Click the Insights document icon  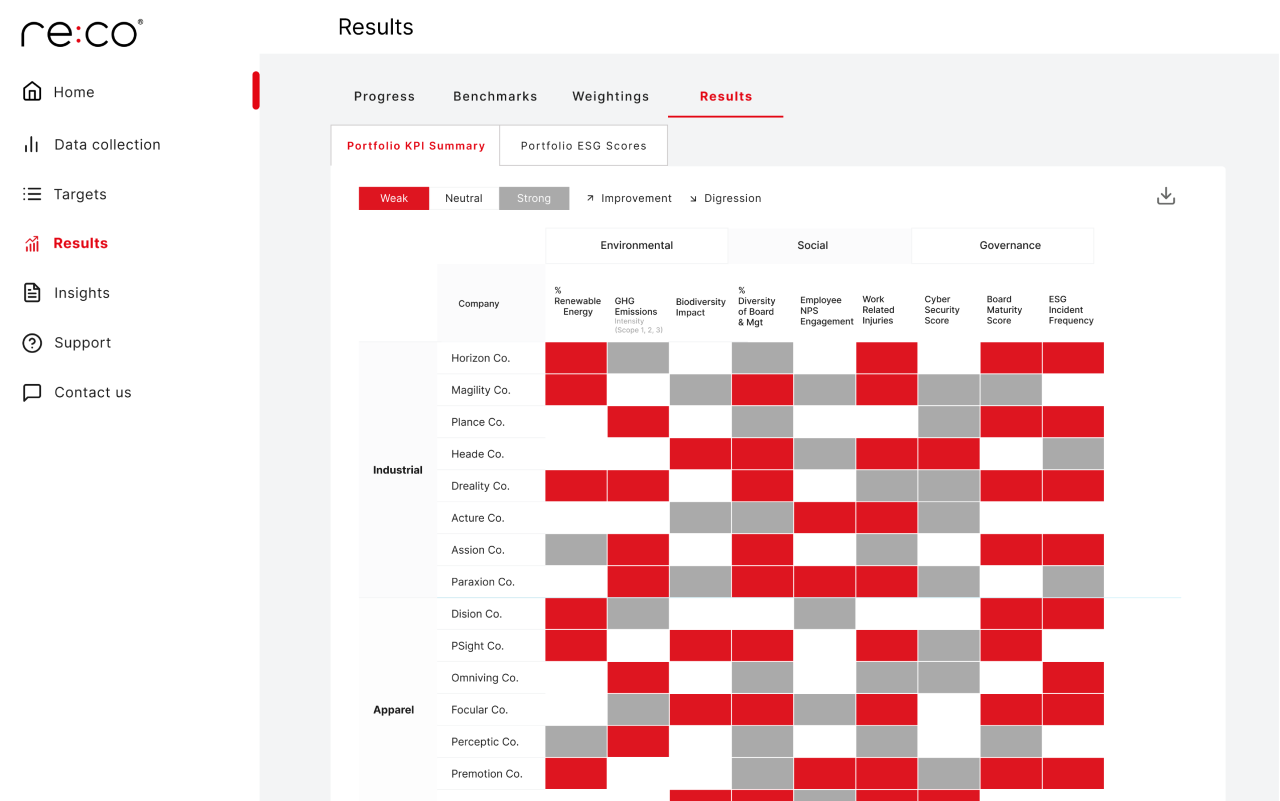32,293
